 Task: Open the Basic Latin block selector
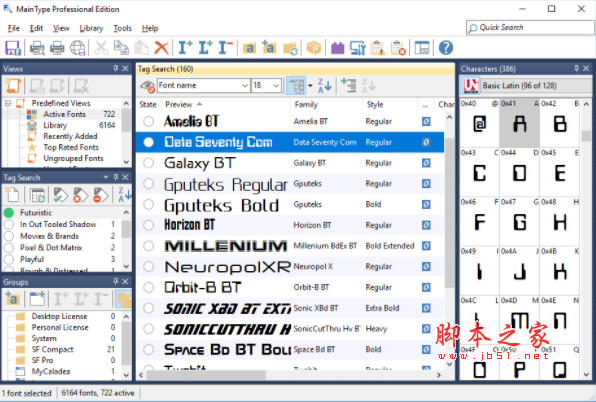536,85
